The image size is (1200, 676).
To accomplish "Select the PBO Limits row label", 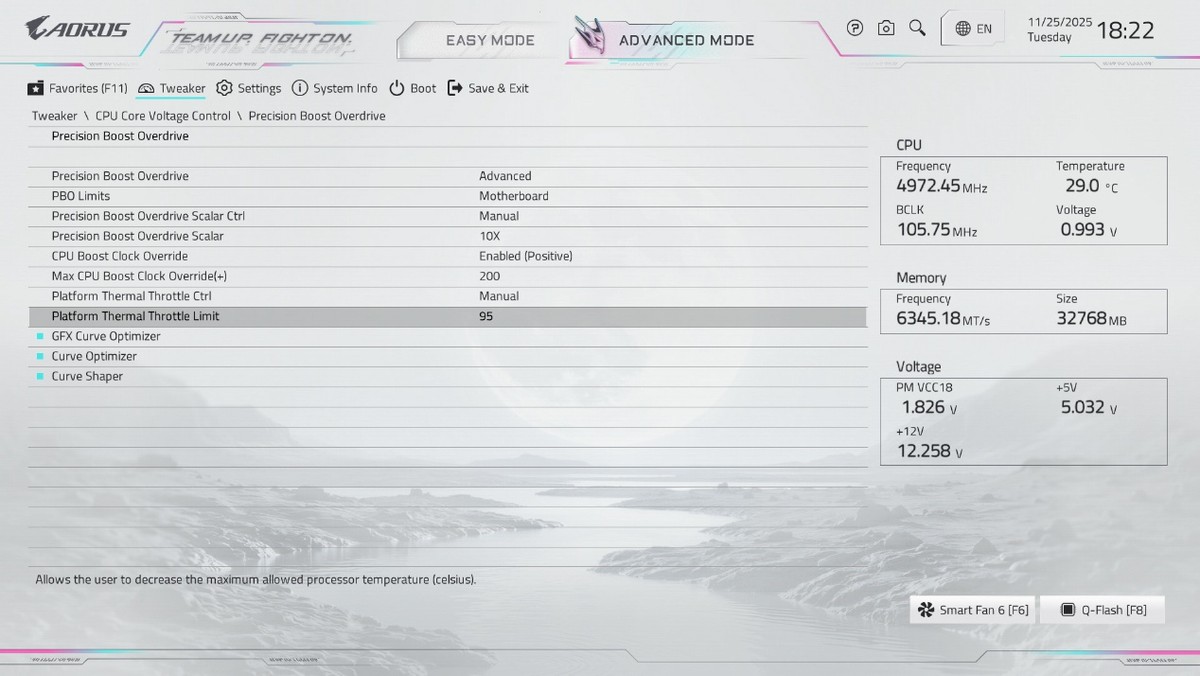I will tap(81, 196).
